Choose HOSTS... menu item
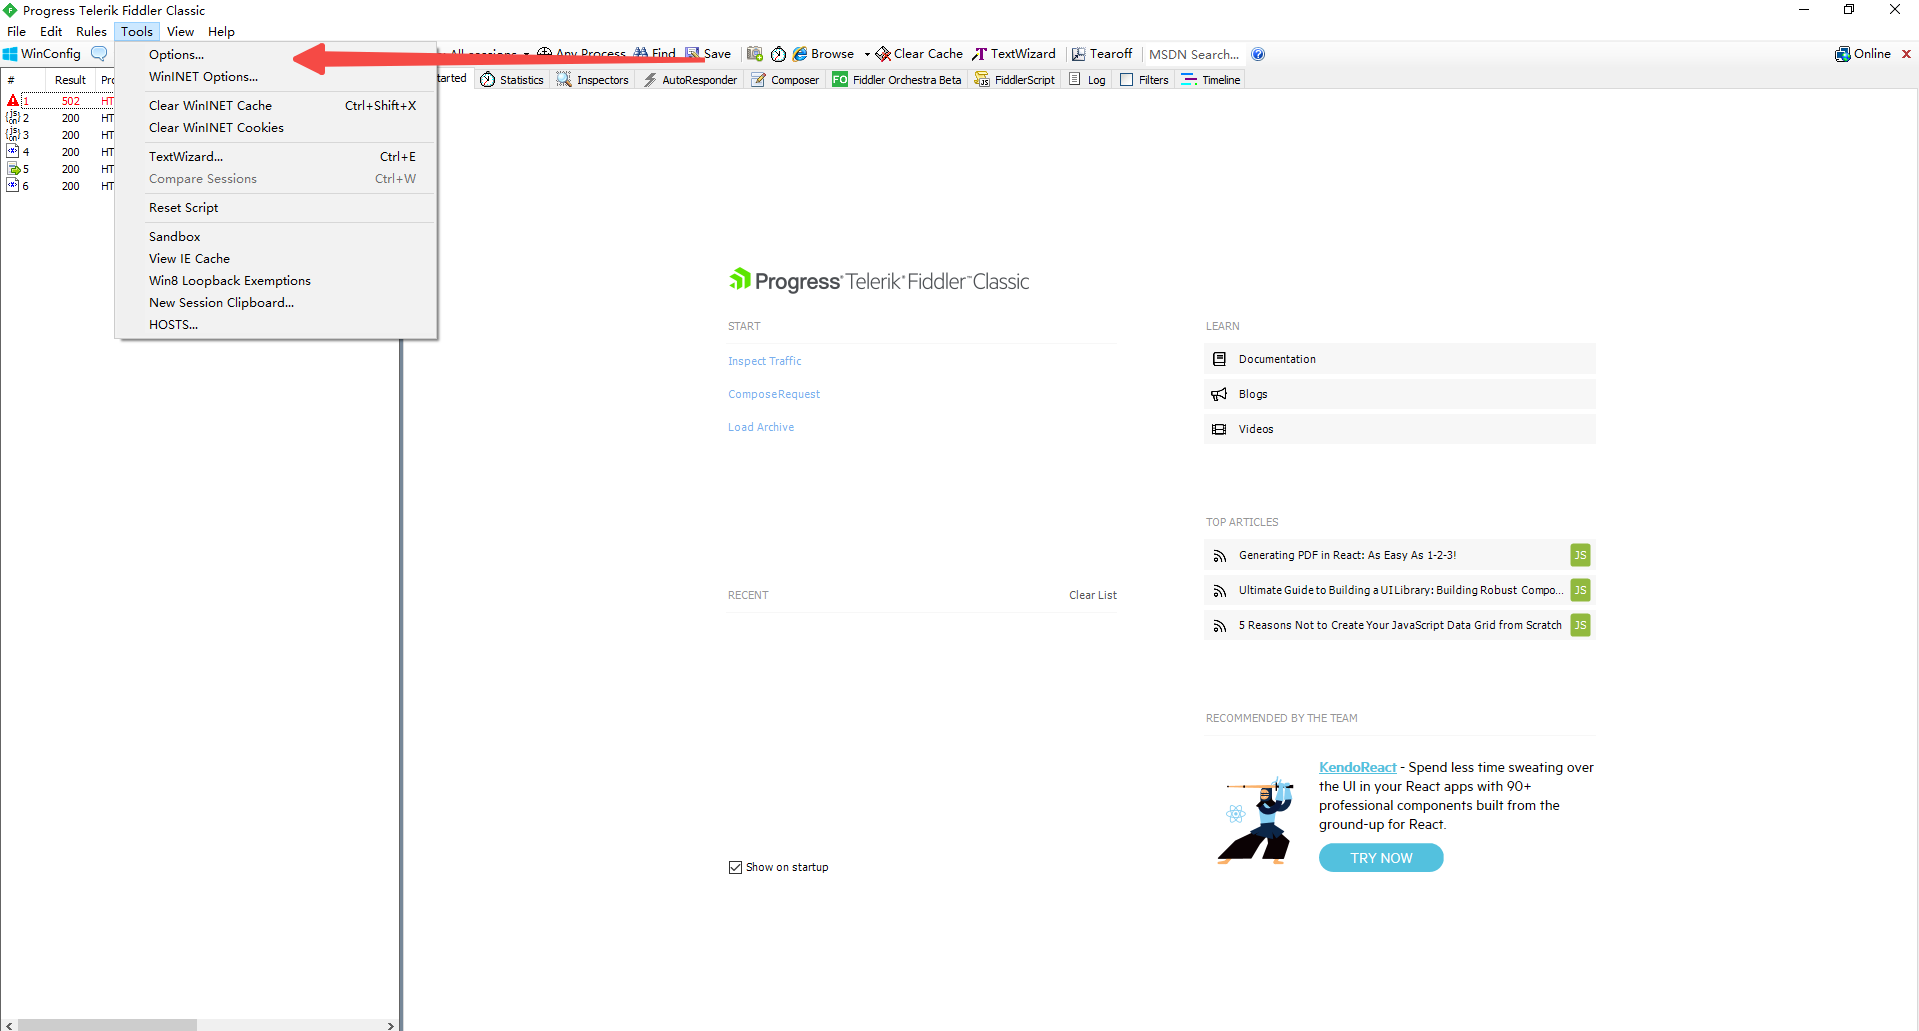 click(276, 325)
